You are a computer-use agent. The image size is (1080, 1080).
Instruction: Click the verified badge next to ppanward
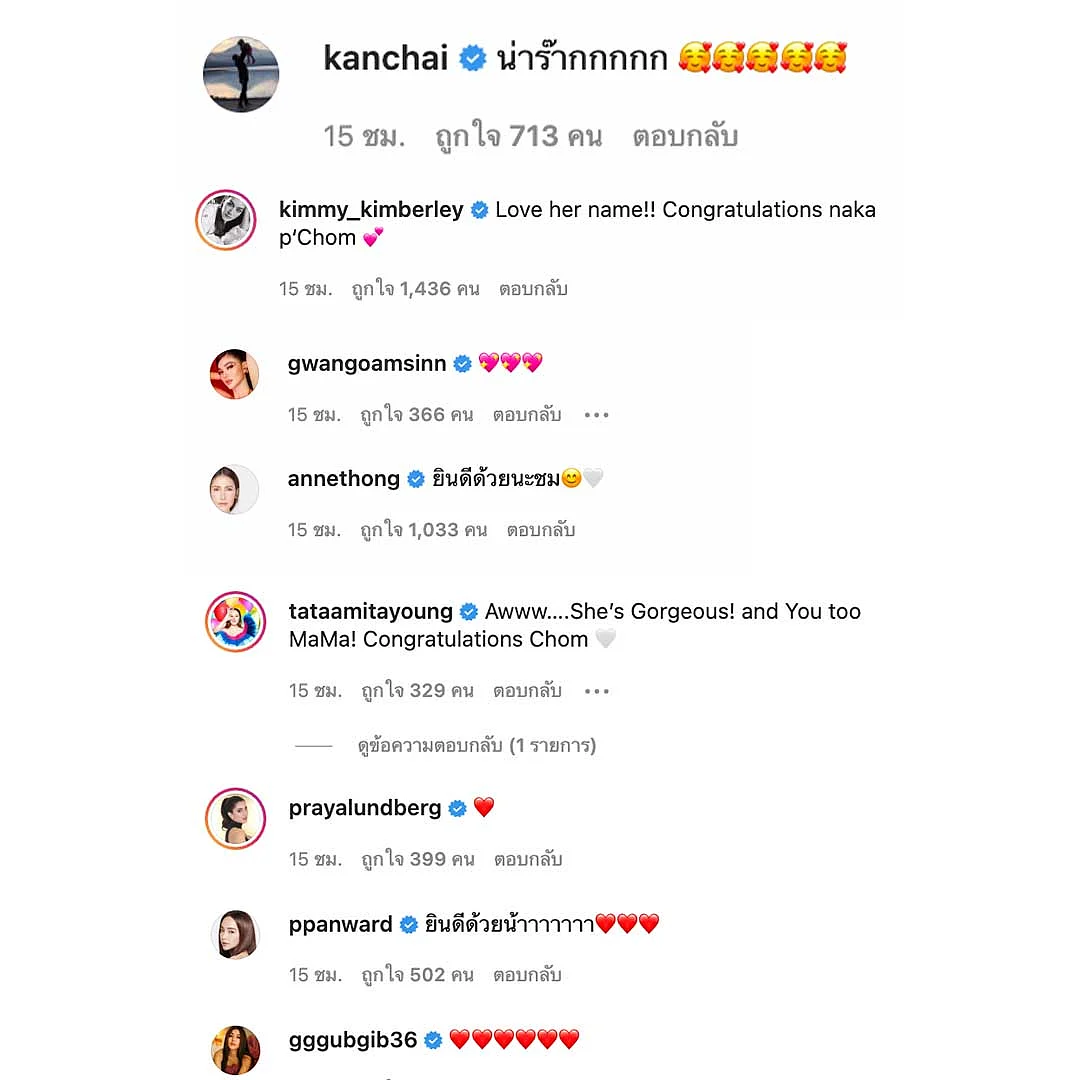[409, 924]
